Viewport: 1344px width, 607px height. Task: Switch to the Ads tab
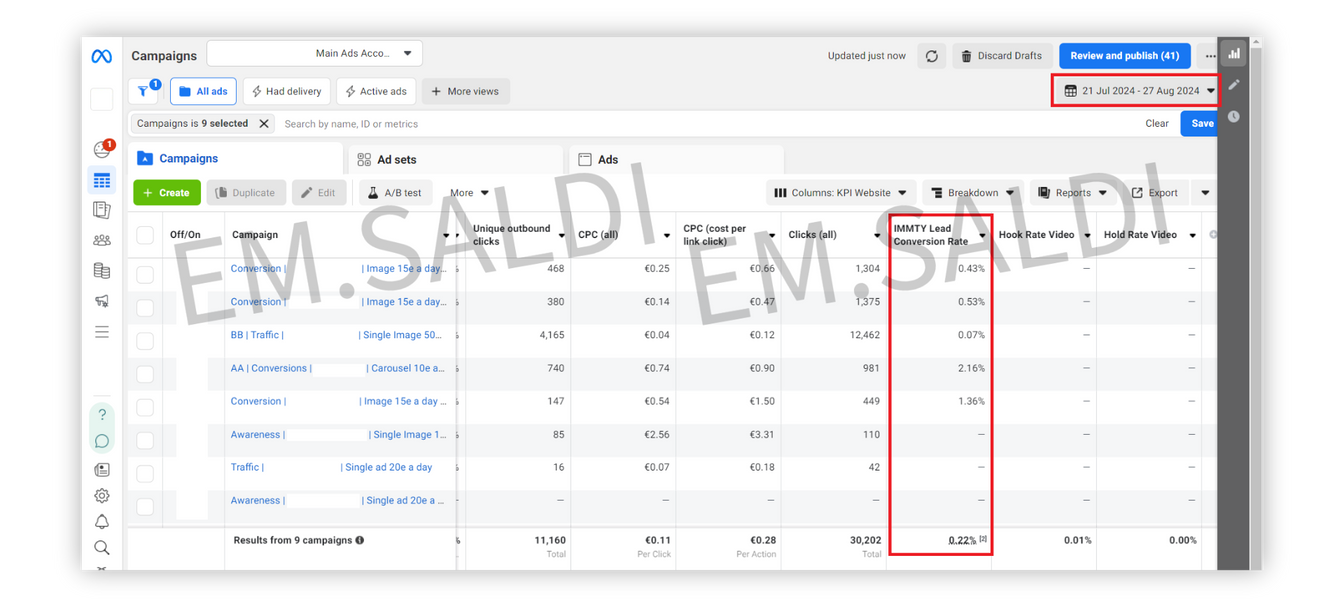676,160
